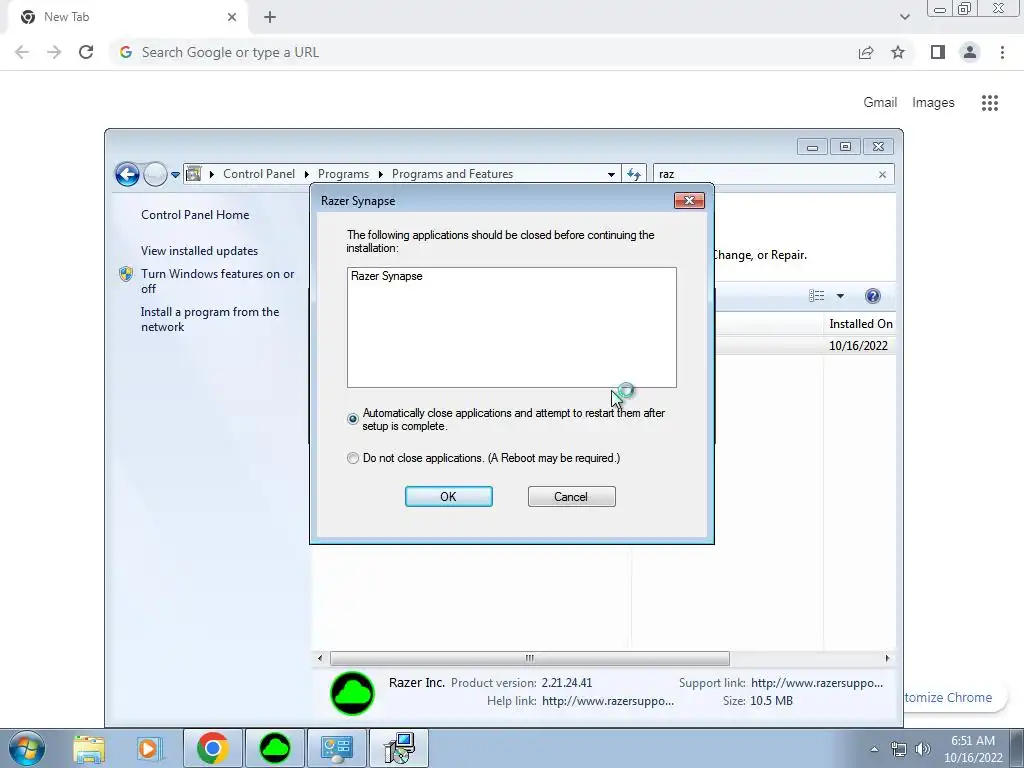
Task: Open Turn Windows features on or off
Action: (x=217, y=281)
